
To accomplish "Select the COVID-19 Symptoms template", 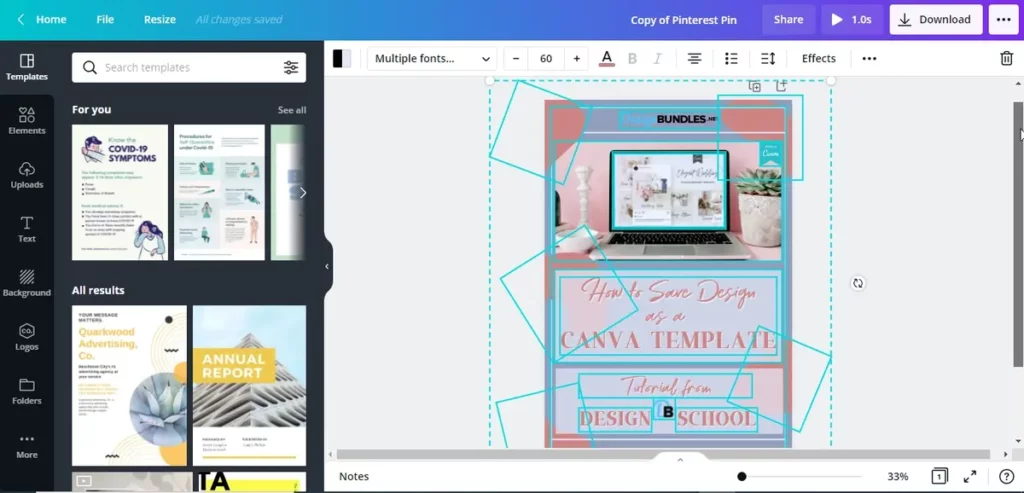I will click(x=120, y=193).
